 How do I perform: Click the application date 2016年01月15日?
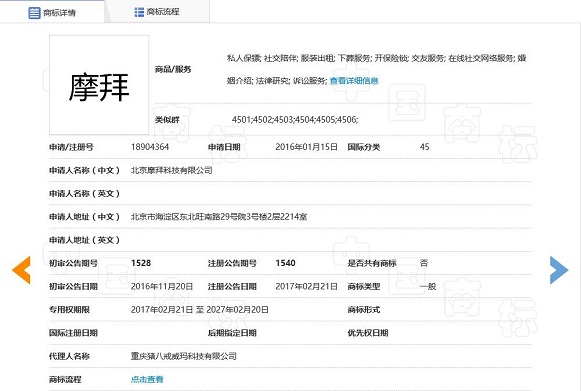pyautogui.click(x=306, y=147)
